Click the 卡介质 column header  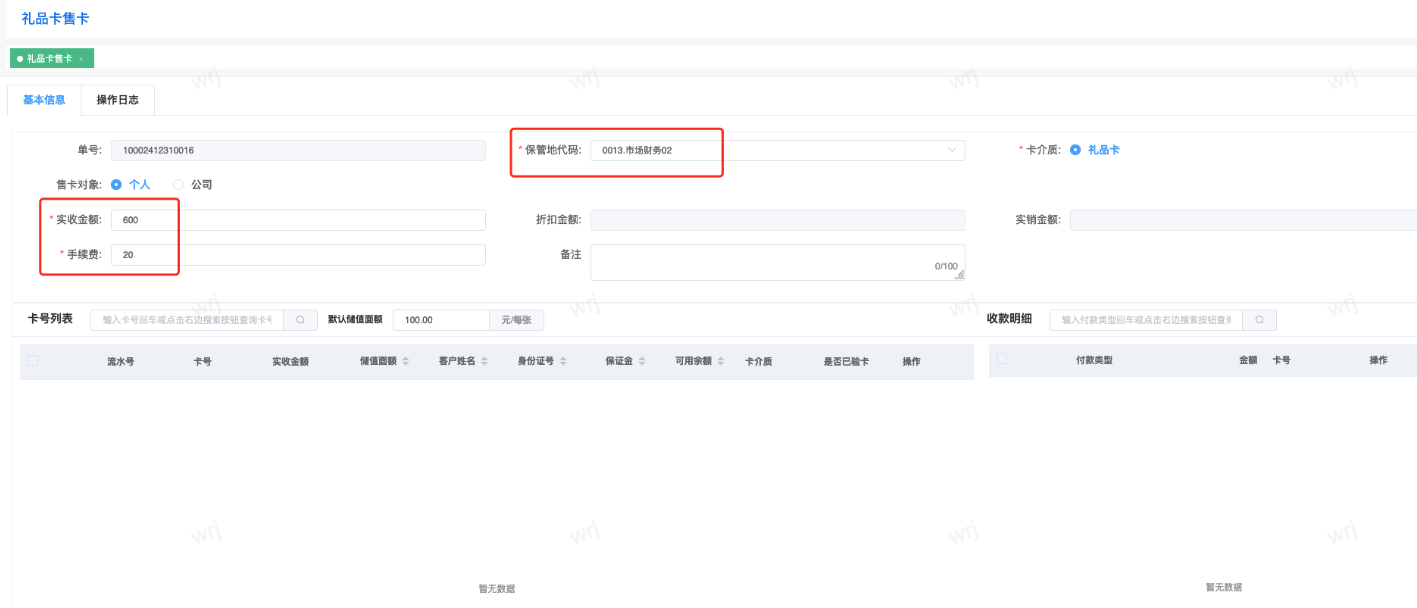(759, 361)
